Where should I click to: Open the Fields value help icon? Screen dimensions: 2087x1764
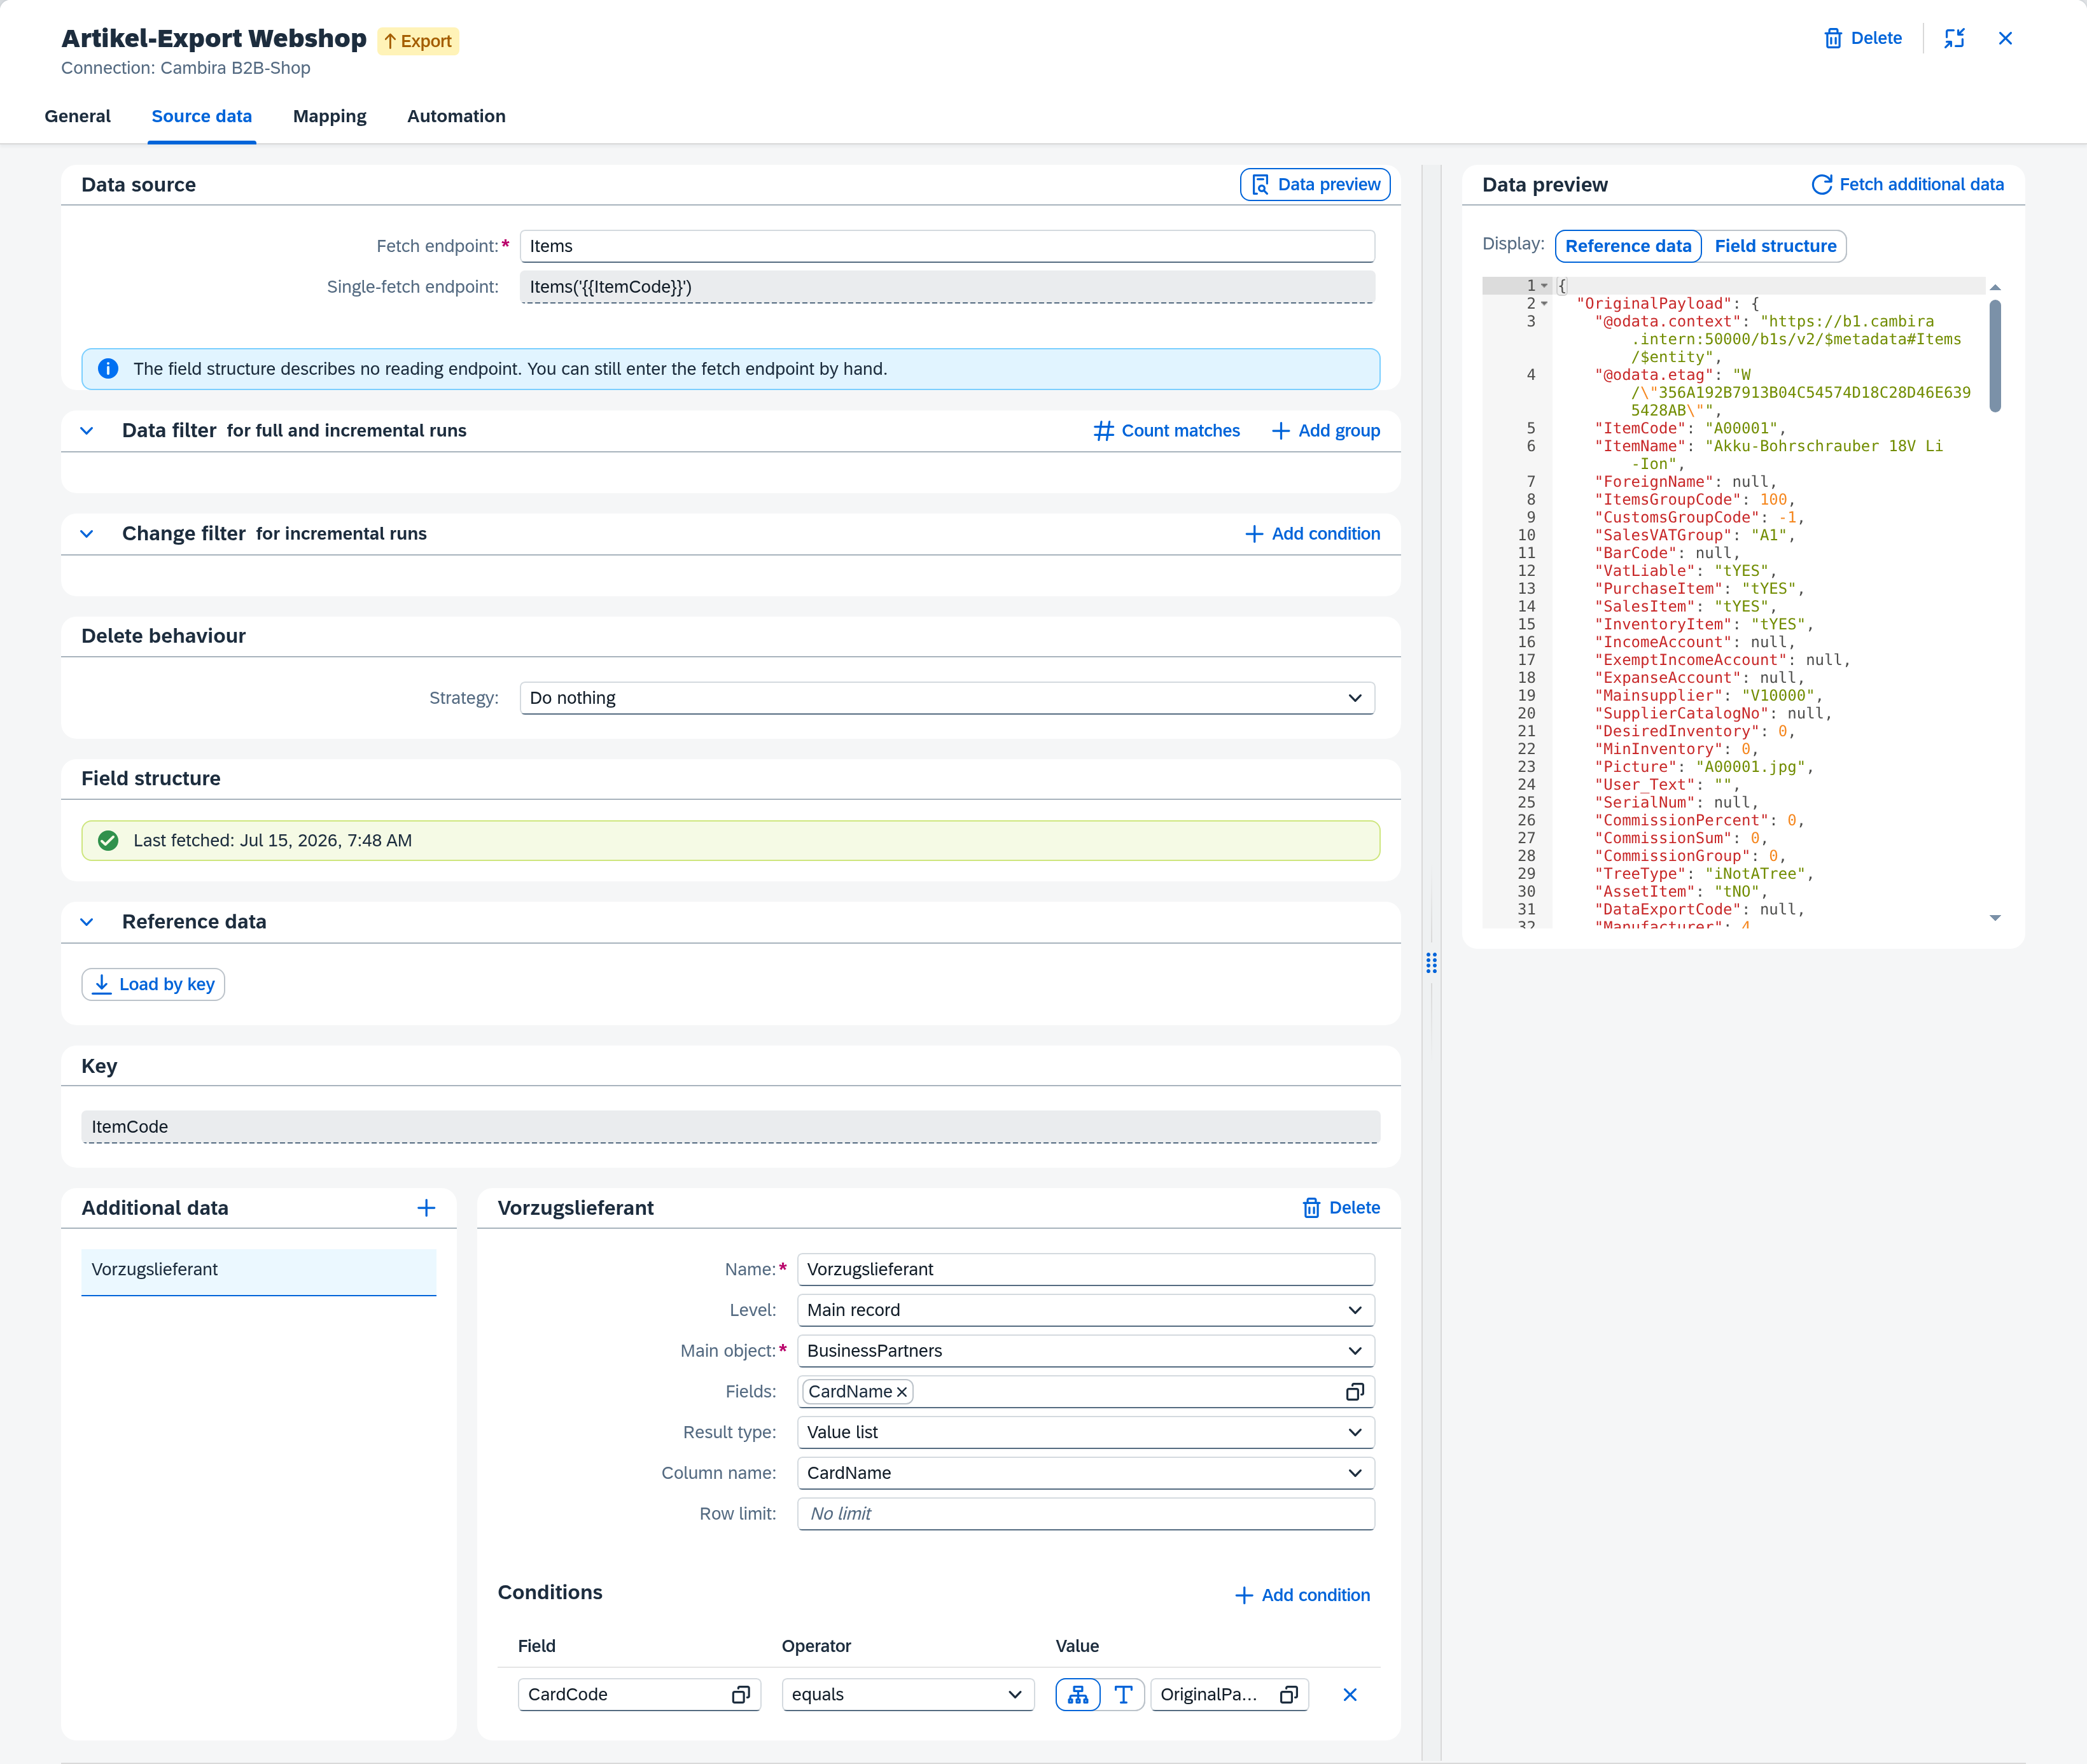(x=1355, y=1392)
